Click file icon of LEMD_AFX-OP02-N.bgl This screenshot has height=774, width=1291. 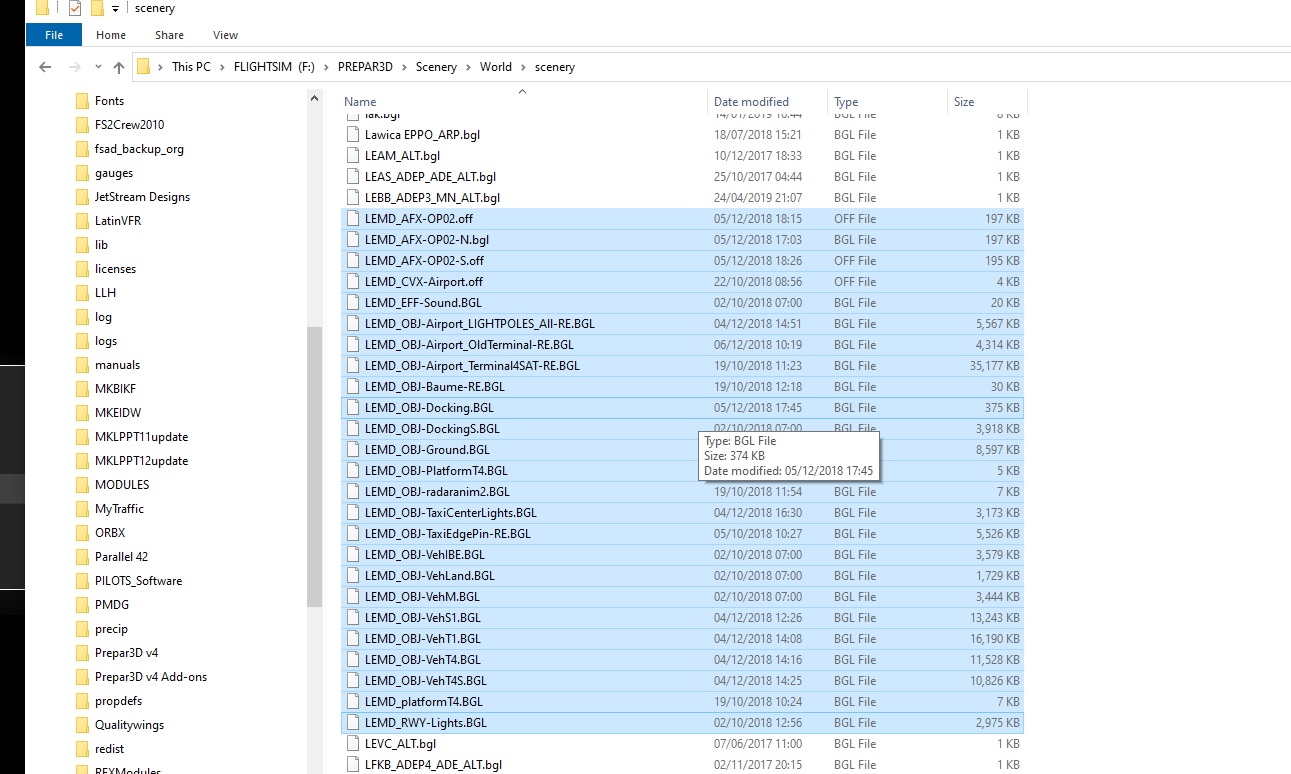tap(352, 239)
